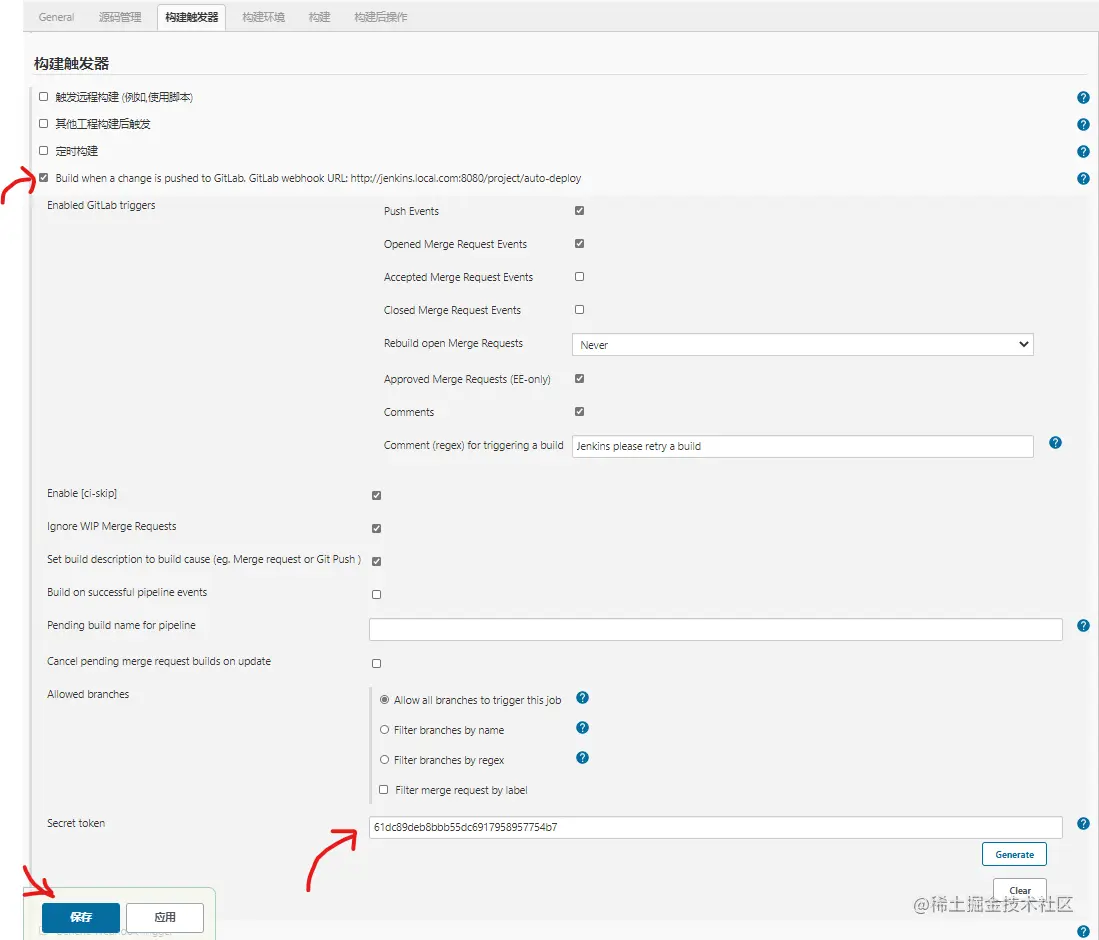Switch to the General tab
1099x940 pixels.
point(56,17)
